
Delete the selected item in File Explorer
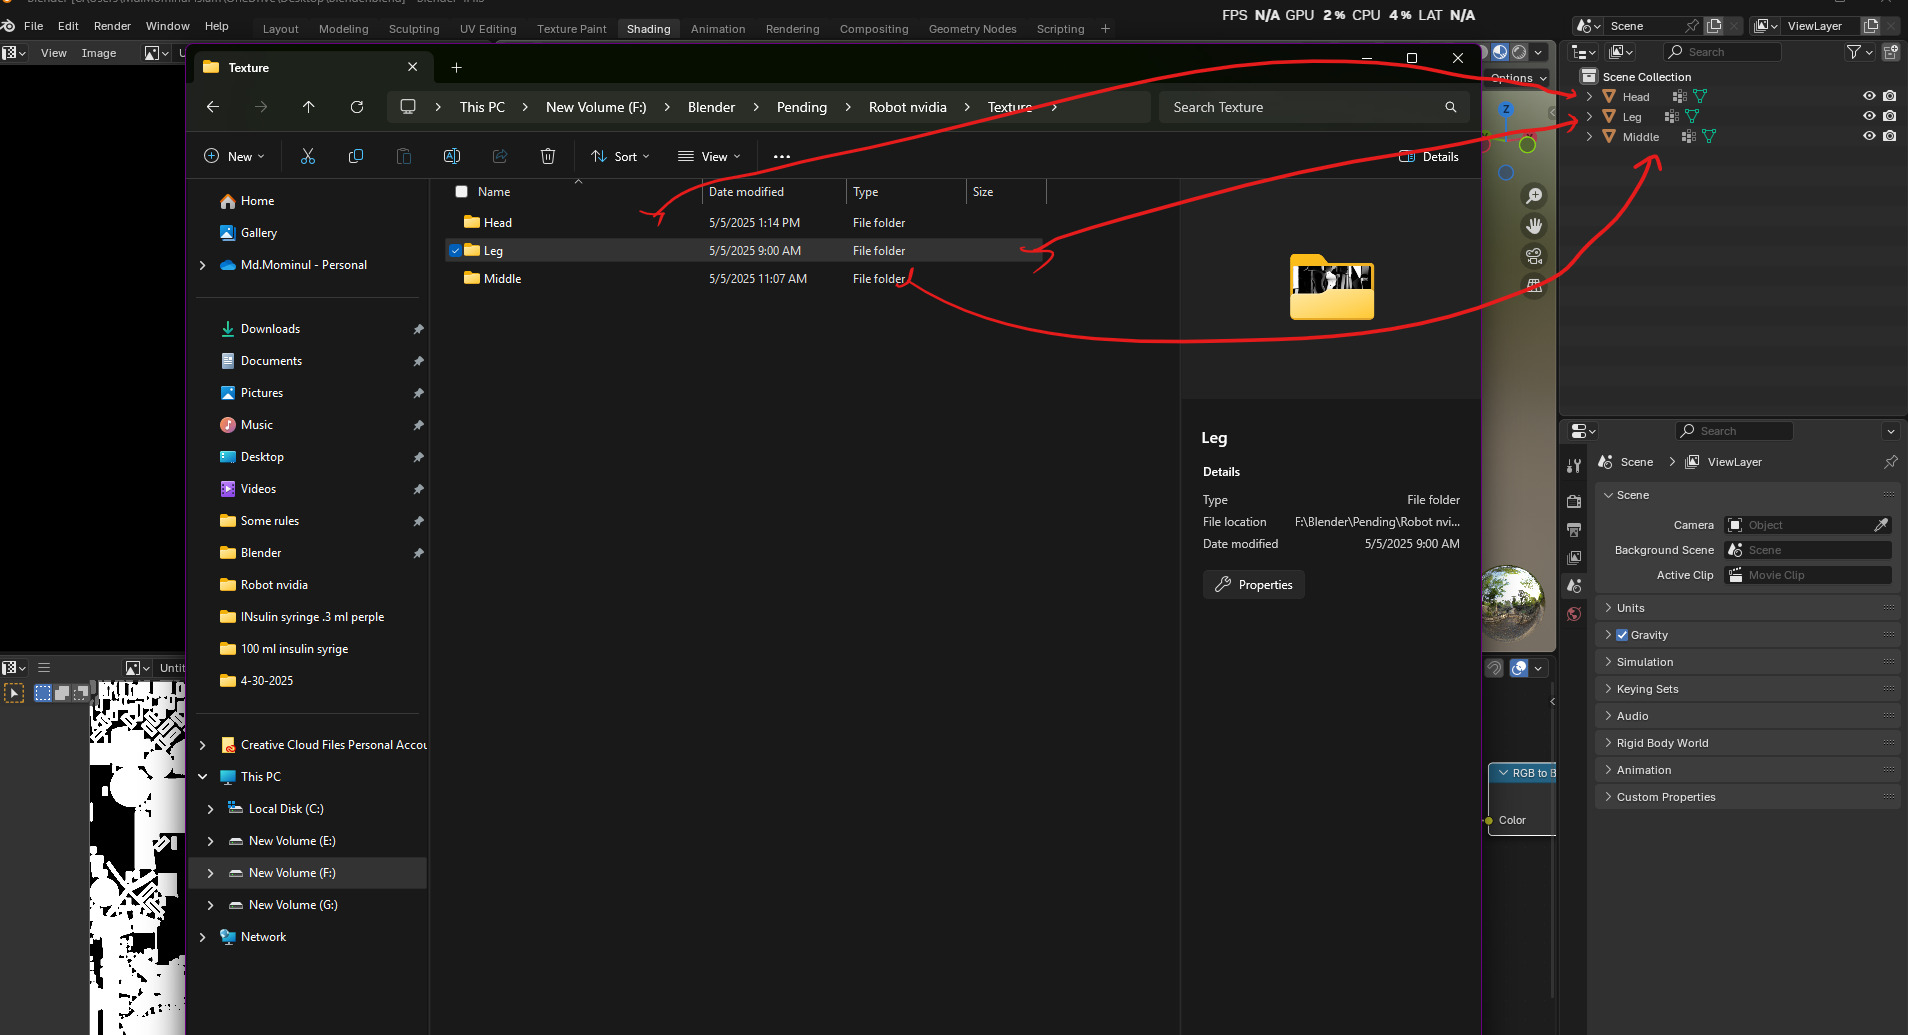point(548,156)
